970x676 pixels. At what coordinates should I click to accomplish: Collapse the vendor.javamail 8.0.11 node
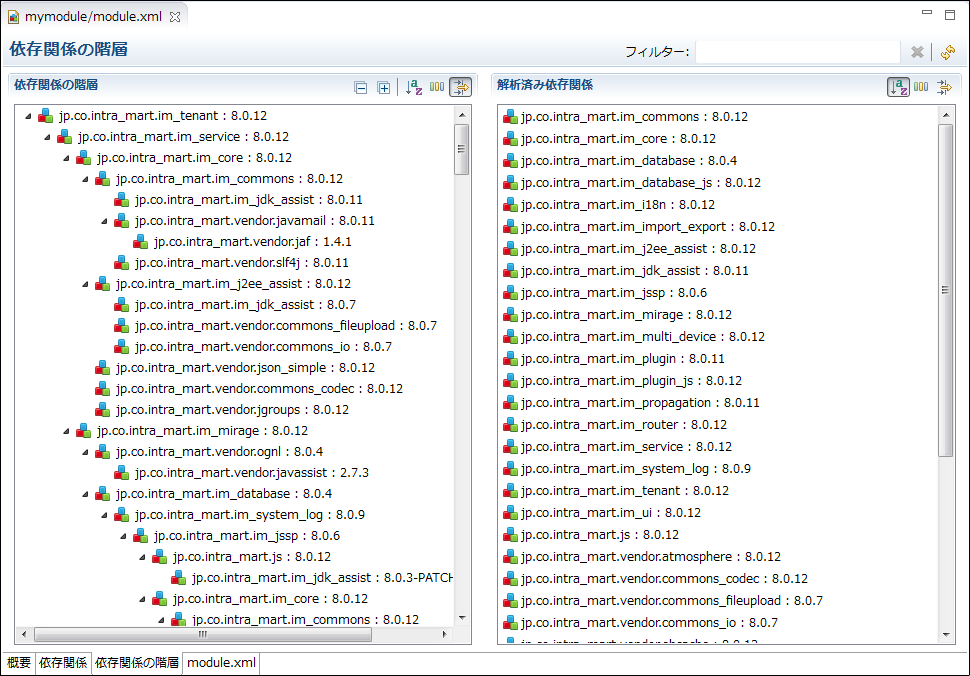104,221
